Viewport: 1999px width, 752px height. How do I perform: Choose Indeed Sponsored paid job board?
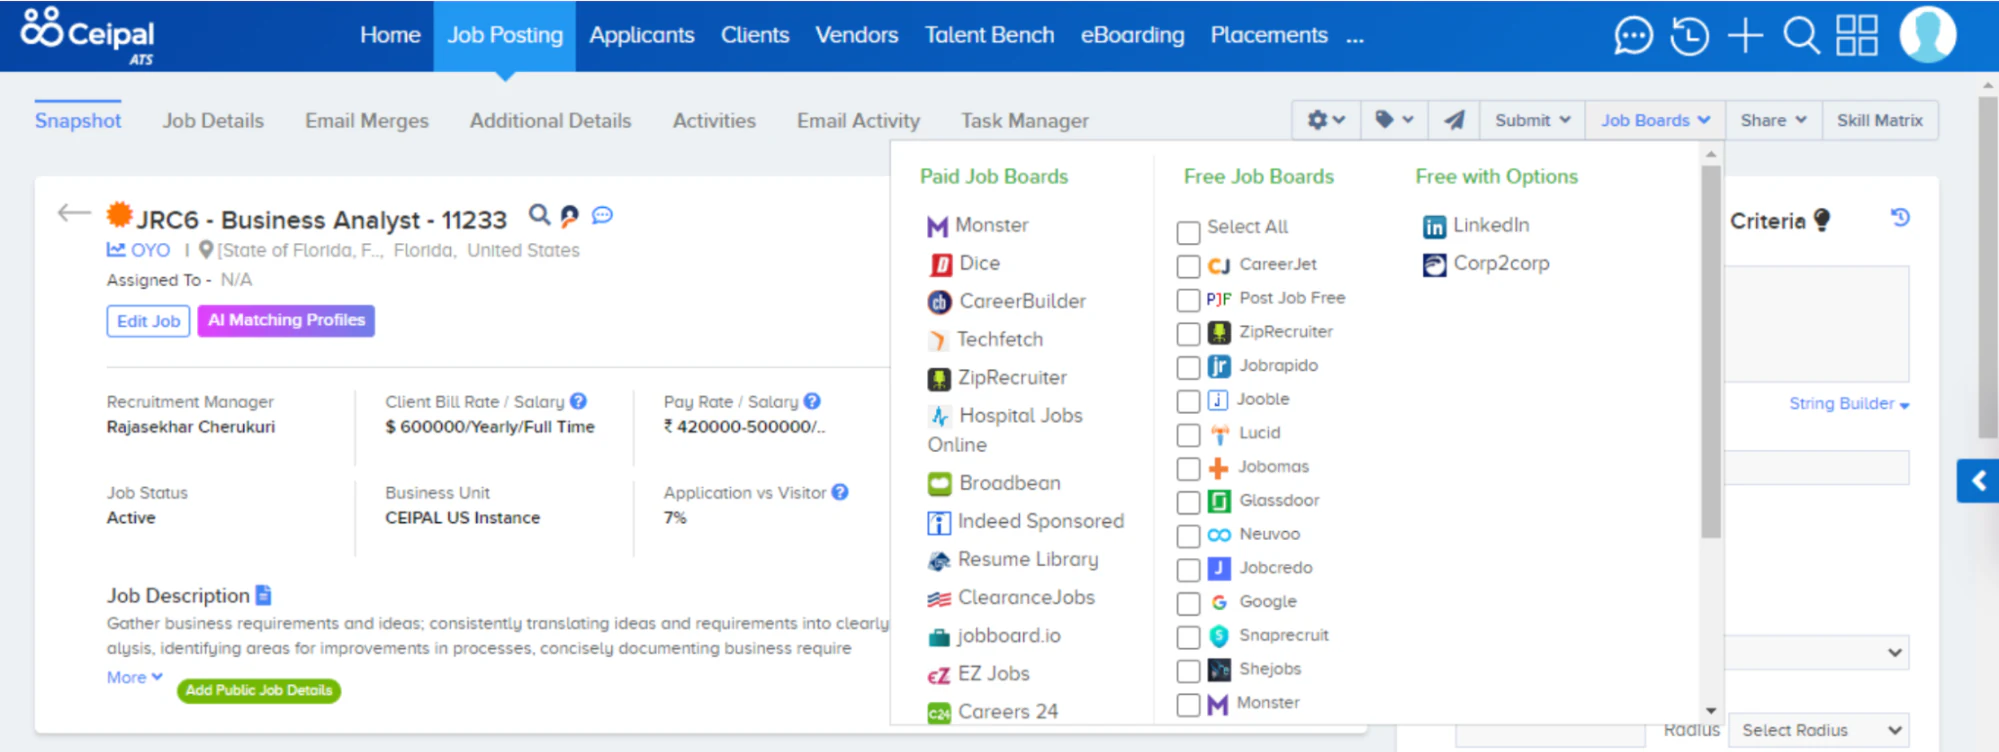[x=1027, y=521]
